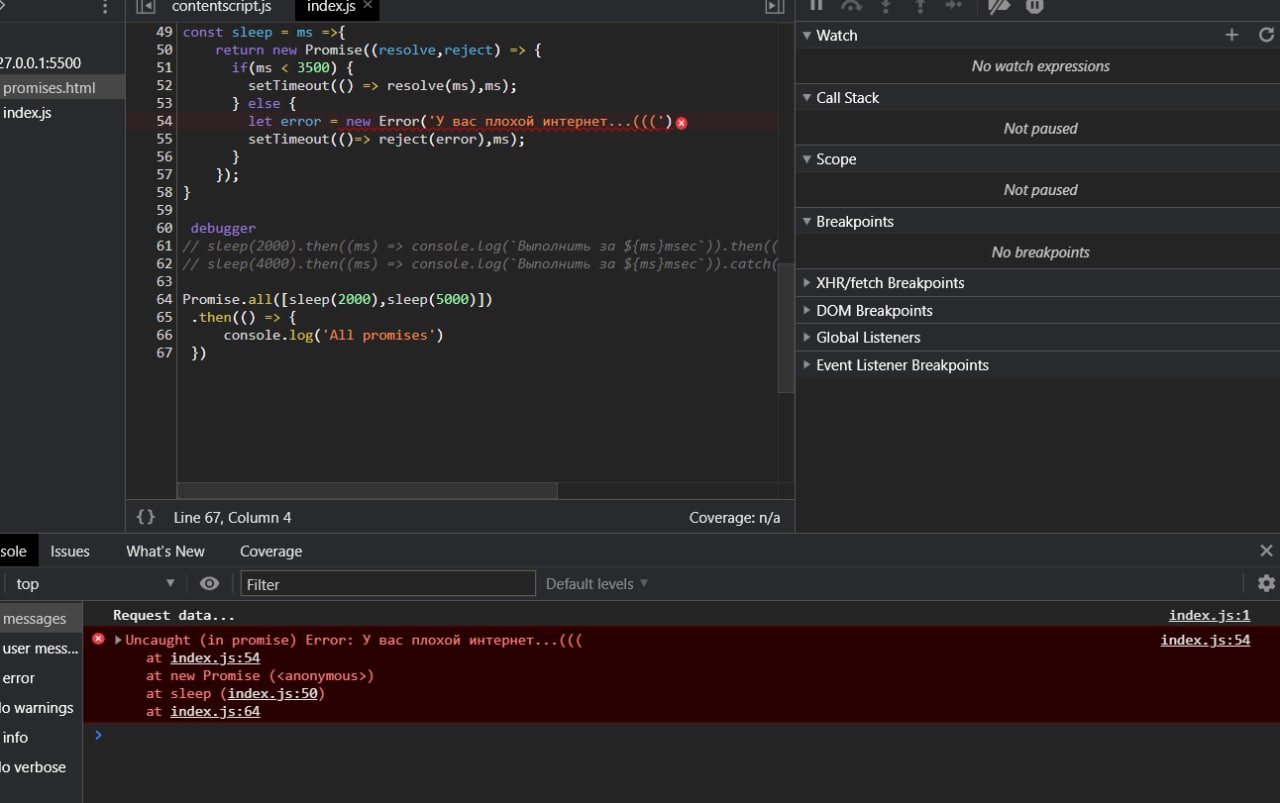Switch to contentscript.js tab
Image resolution: width=1280 pixels, height=803 pixels.
click(x=221, y=7)
